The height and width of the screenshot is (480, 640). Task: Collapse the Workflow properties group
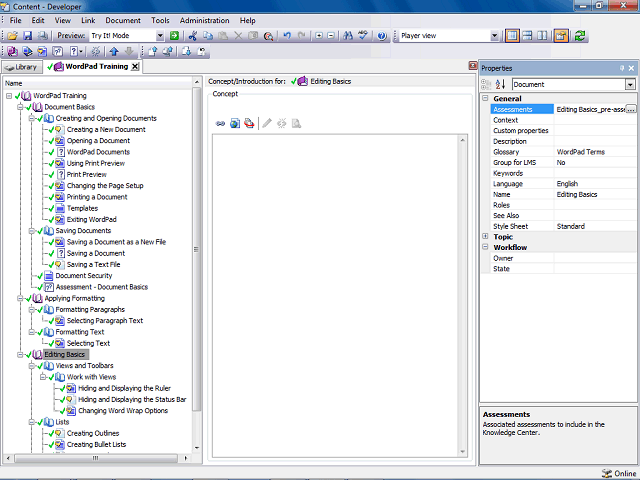(485, 247)
